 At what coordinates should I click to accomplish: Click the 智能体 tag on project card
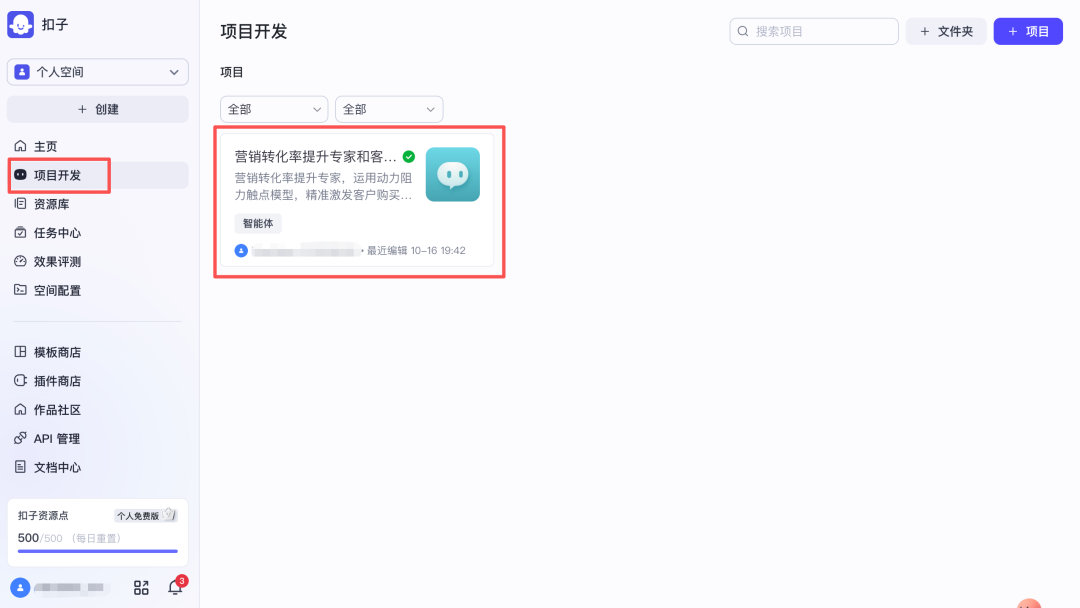coord(258,223)
